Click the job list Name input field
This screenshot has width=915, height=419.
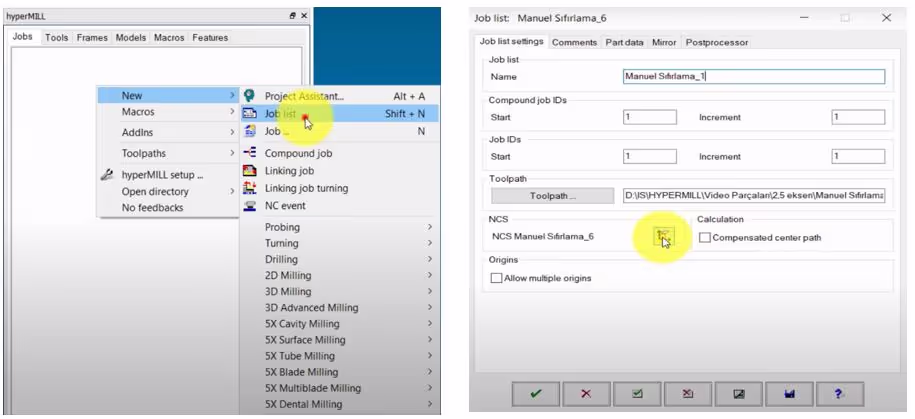(x=754, y=76)
